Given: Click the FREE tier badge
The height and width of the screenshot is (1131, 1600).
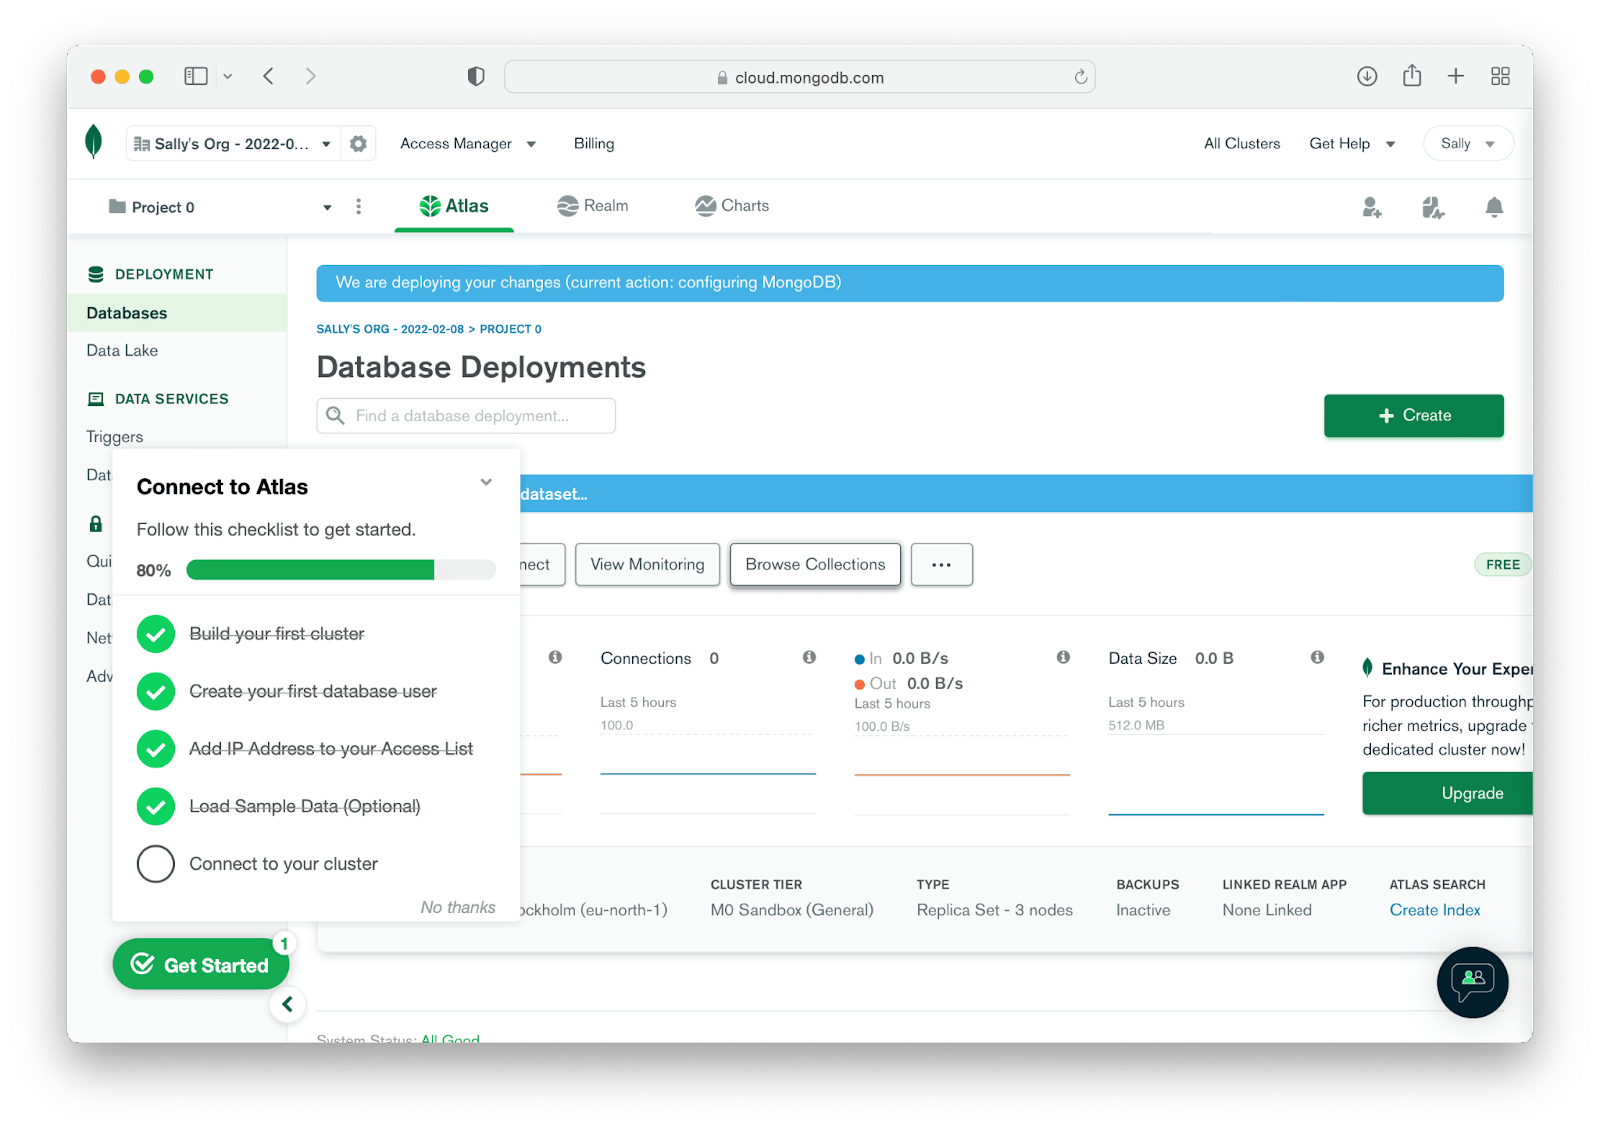Looking at the screenshot, I should (1502, 565).
